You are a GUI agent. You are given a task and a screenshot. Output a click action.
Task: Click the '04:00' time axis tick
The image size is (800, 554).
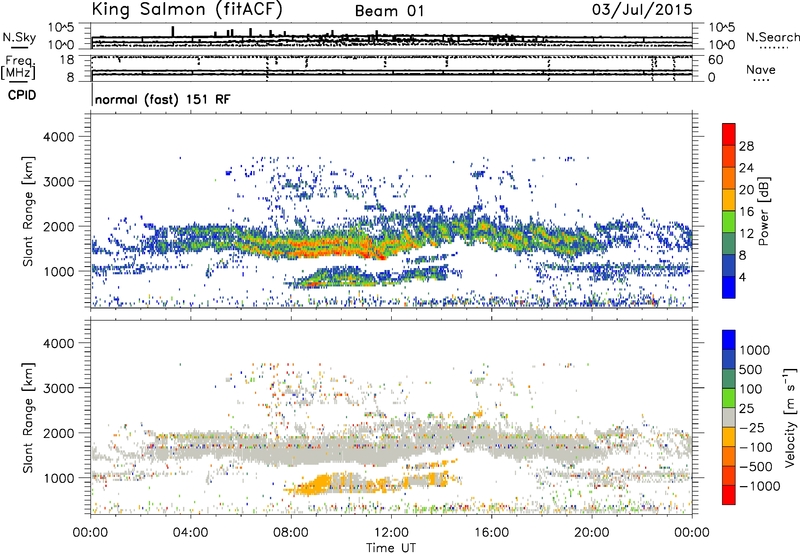click(191, 533)
